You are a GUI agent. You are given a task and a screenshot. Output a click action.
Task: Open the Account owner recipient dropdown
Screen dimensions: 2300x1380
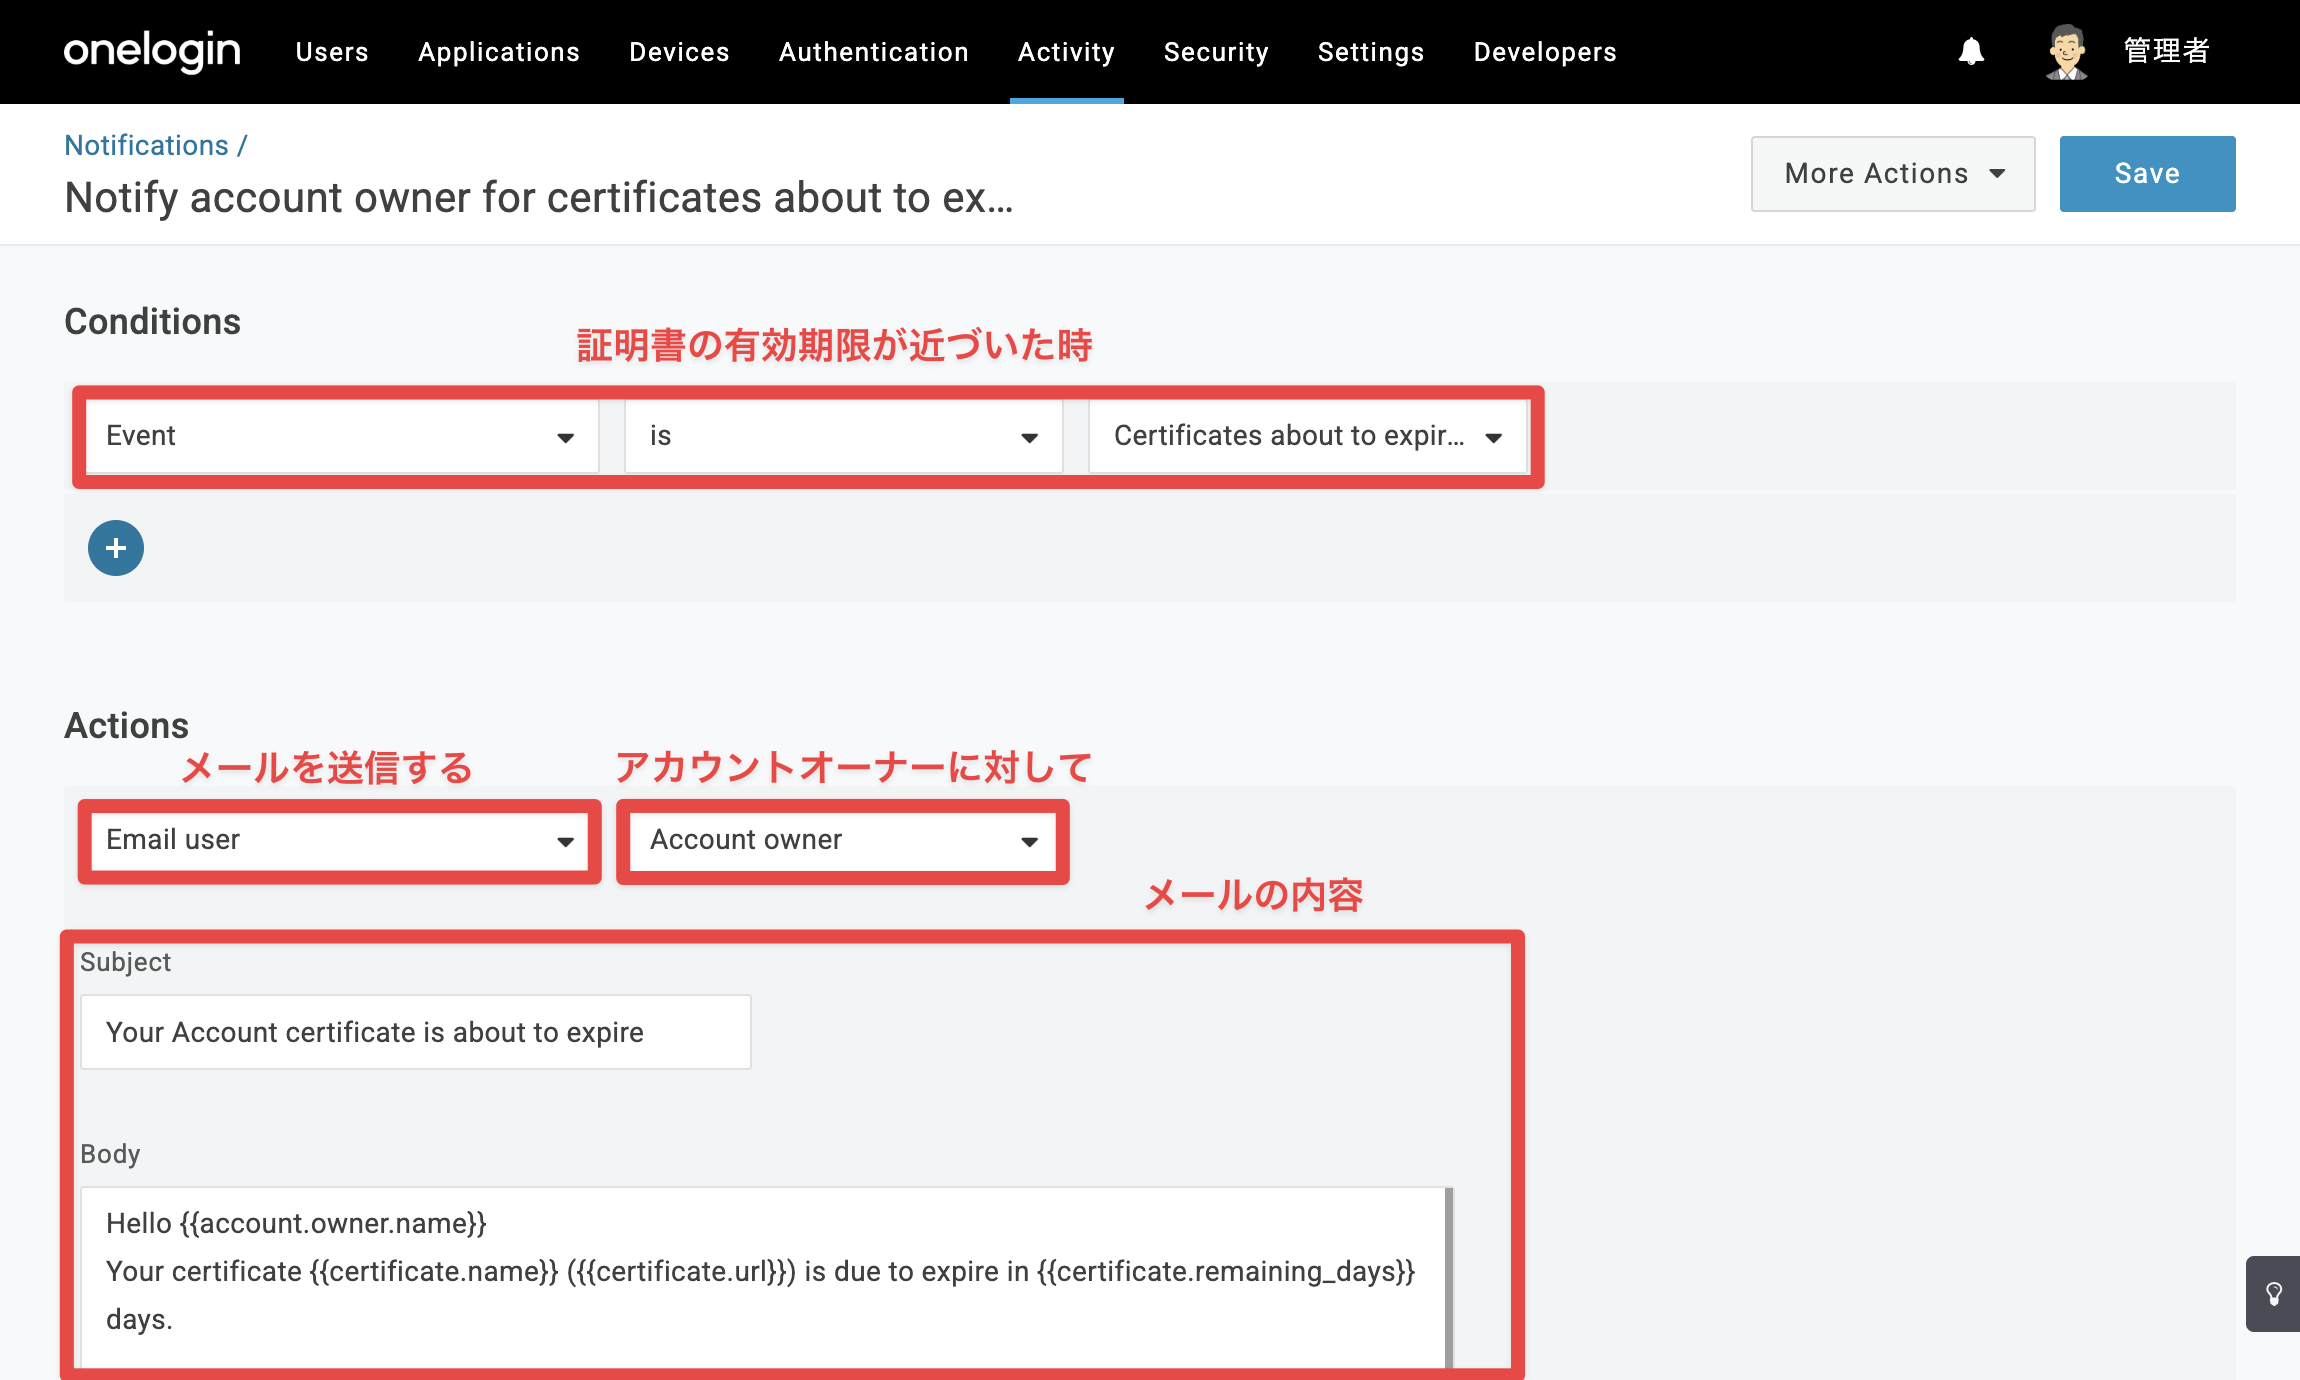pyautogui.click(x=842, y=841)
